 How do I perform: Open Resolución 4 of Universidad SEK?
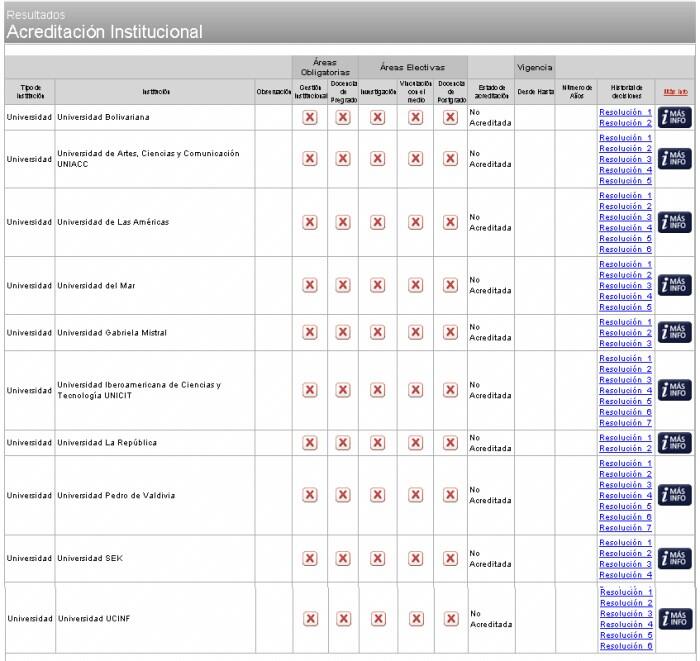coord(625,575)
